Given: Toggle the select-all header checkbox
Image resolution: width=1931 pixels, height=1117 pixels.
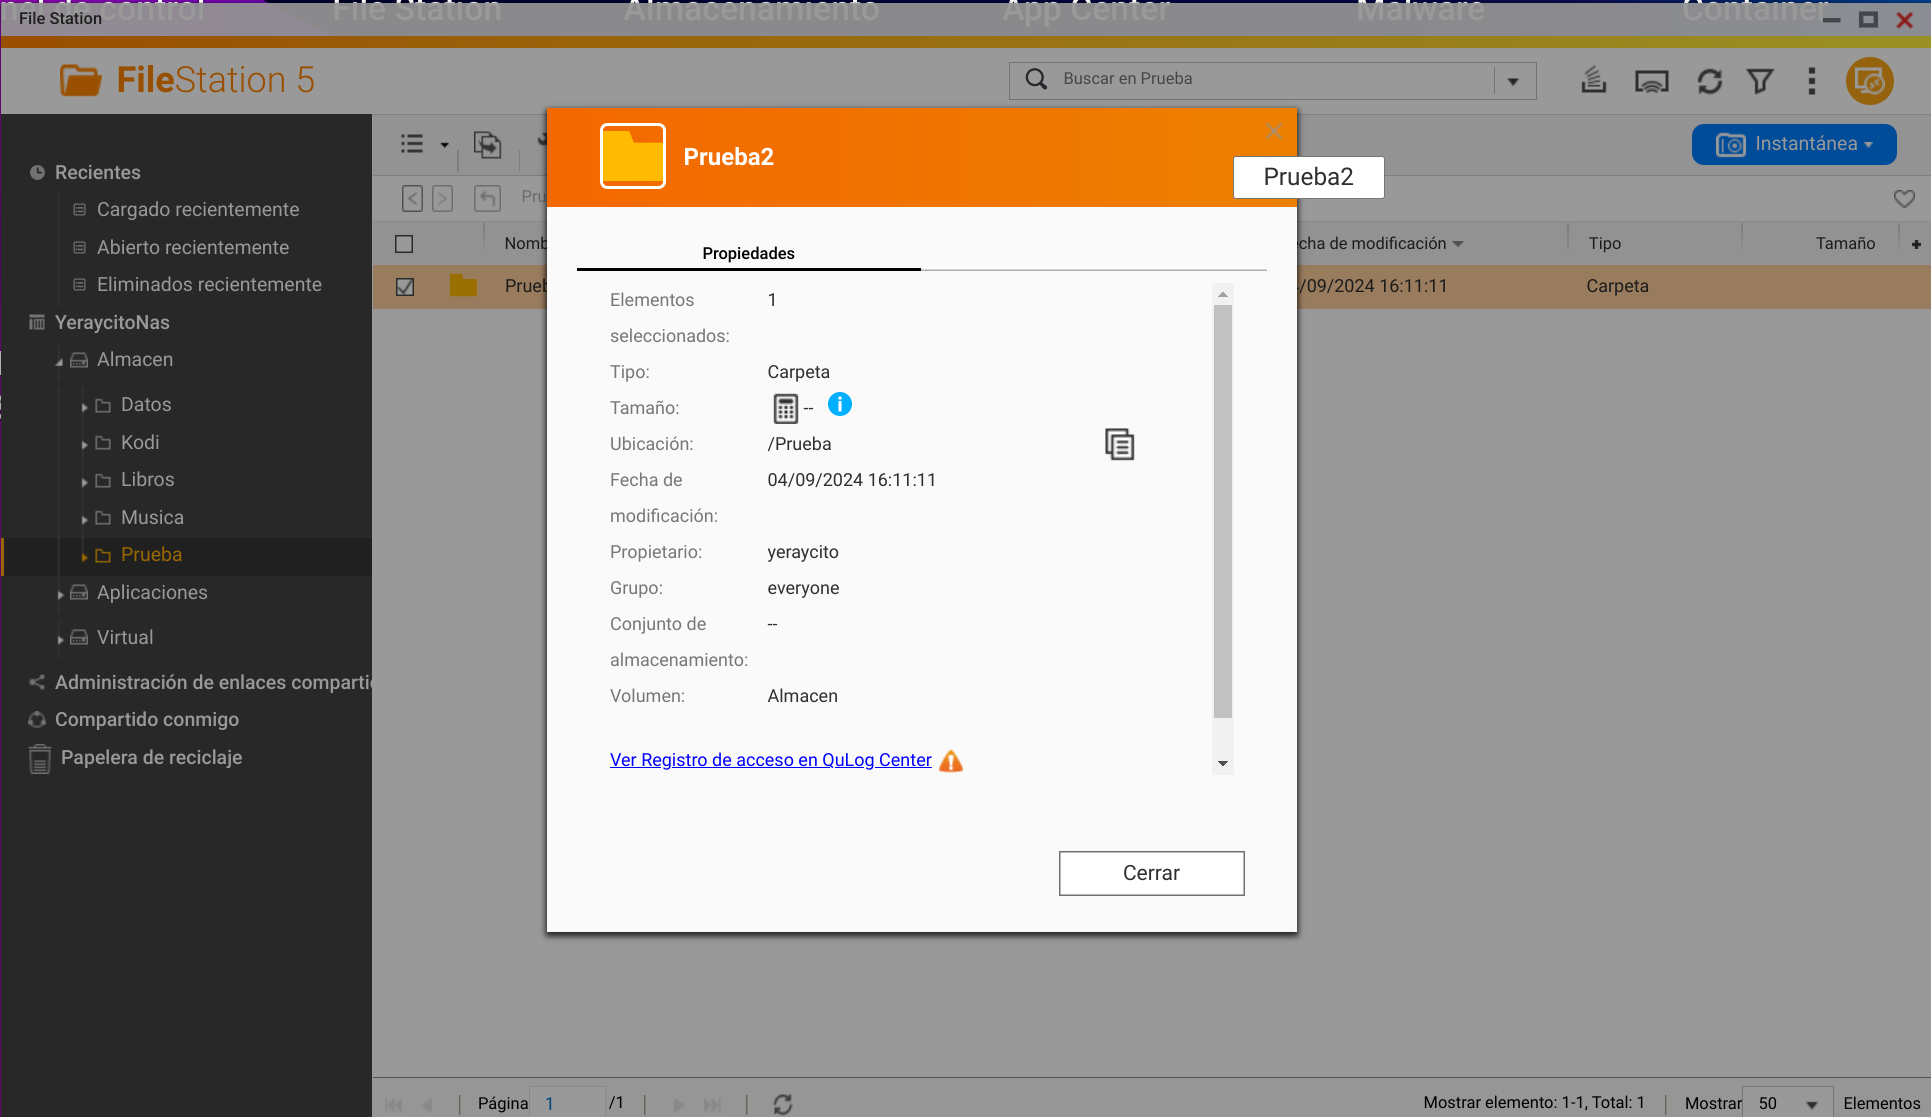Looking at the screenshot, I should point(404,244).
